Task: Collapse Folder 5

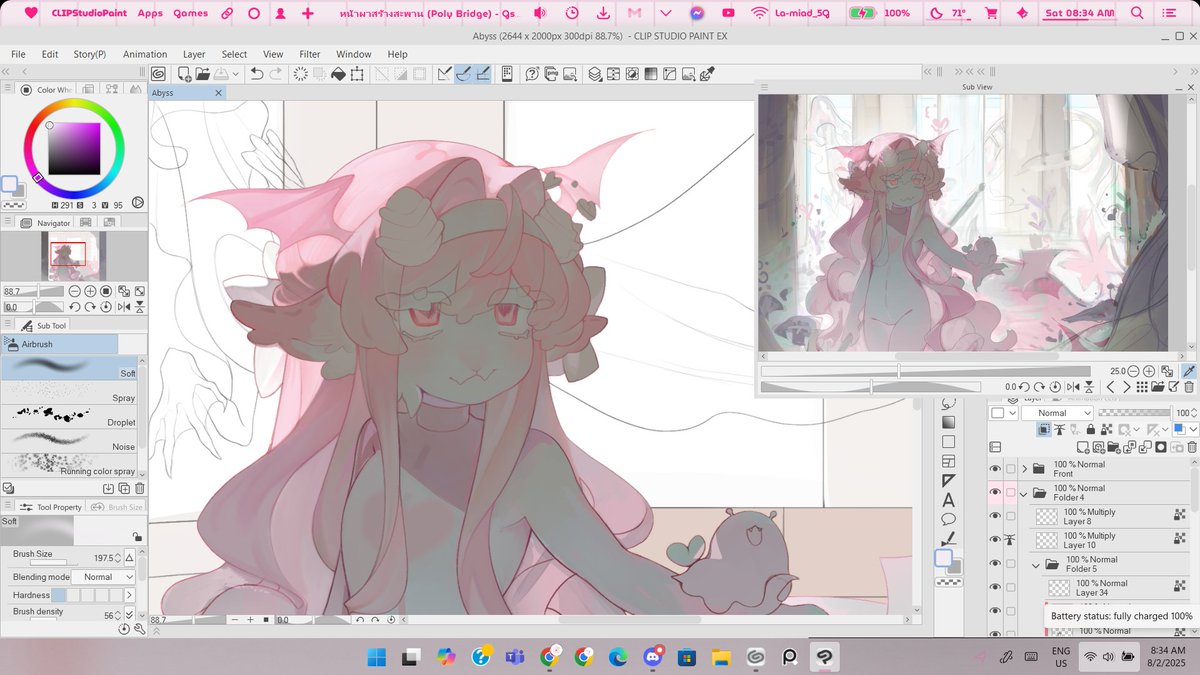Action: pyautogui.click(x=1037, y=564)
